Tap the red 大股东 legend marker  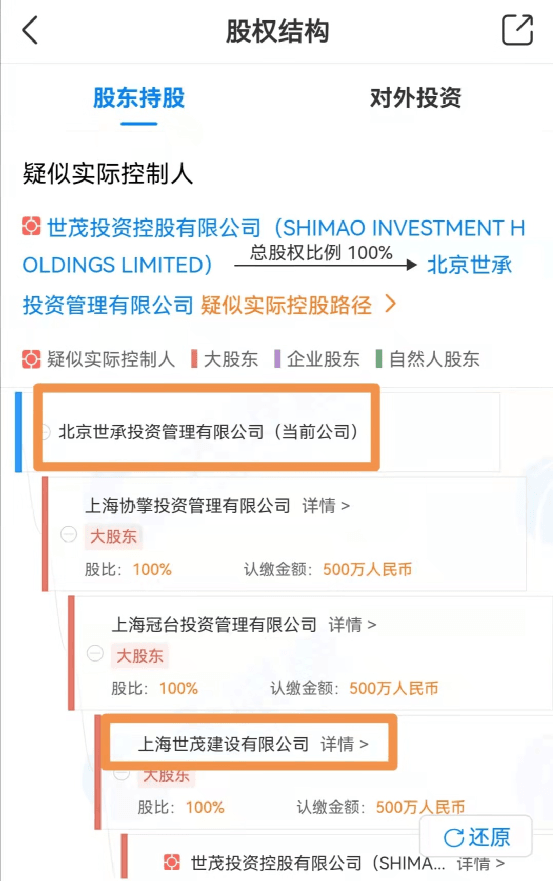point(194,358)
